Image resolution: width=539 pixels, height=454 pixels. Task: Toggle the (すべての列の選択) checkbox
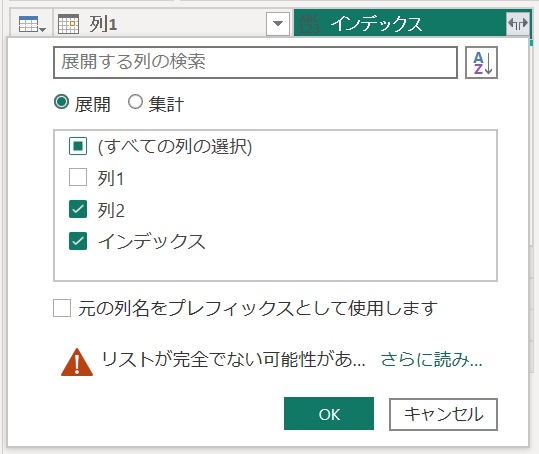(x=78, y=146)
